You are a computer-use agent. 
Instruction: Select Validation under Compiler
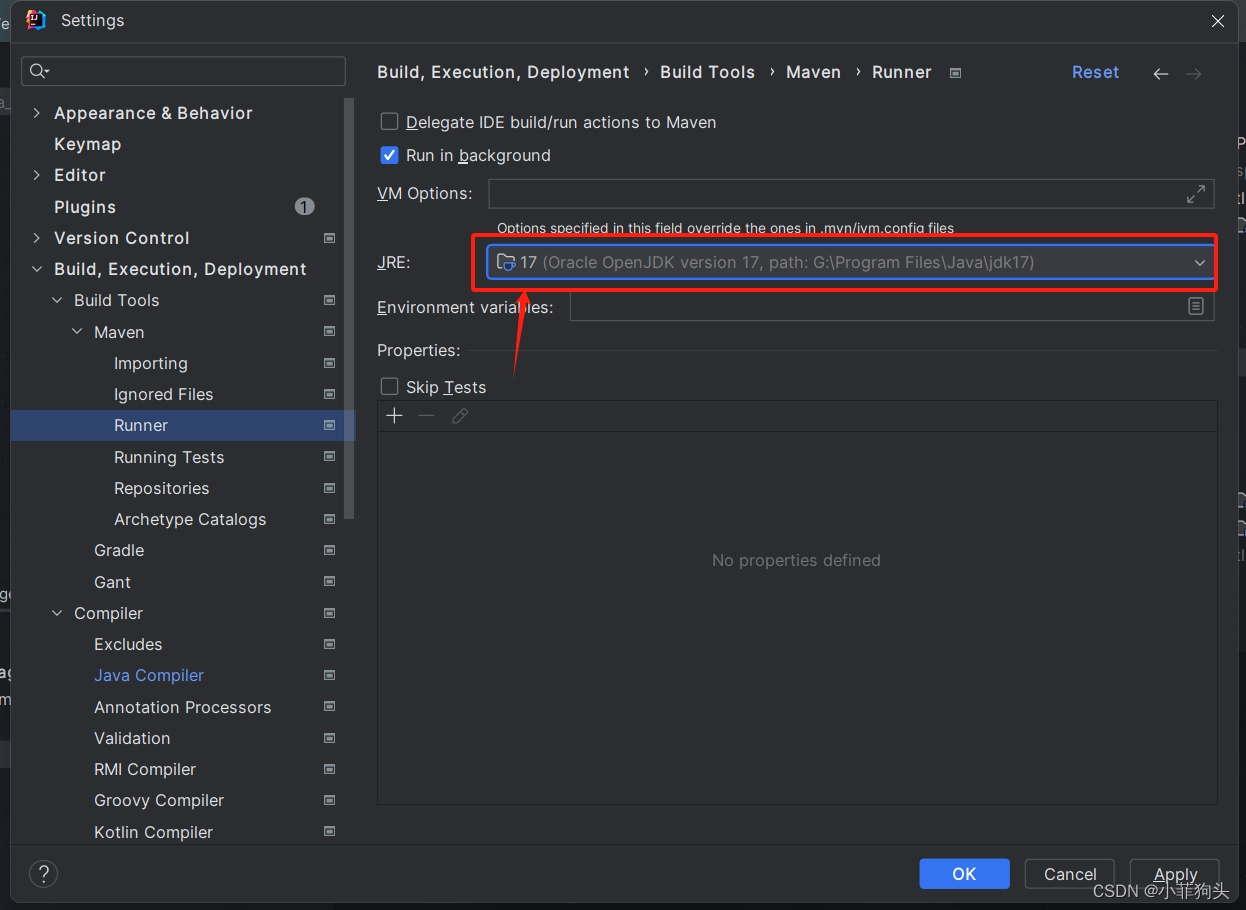pos(132,738)
